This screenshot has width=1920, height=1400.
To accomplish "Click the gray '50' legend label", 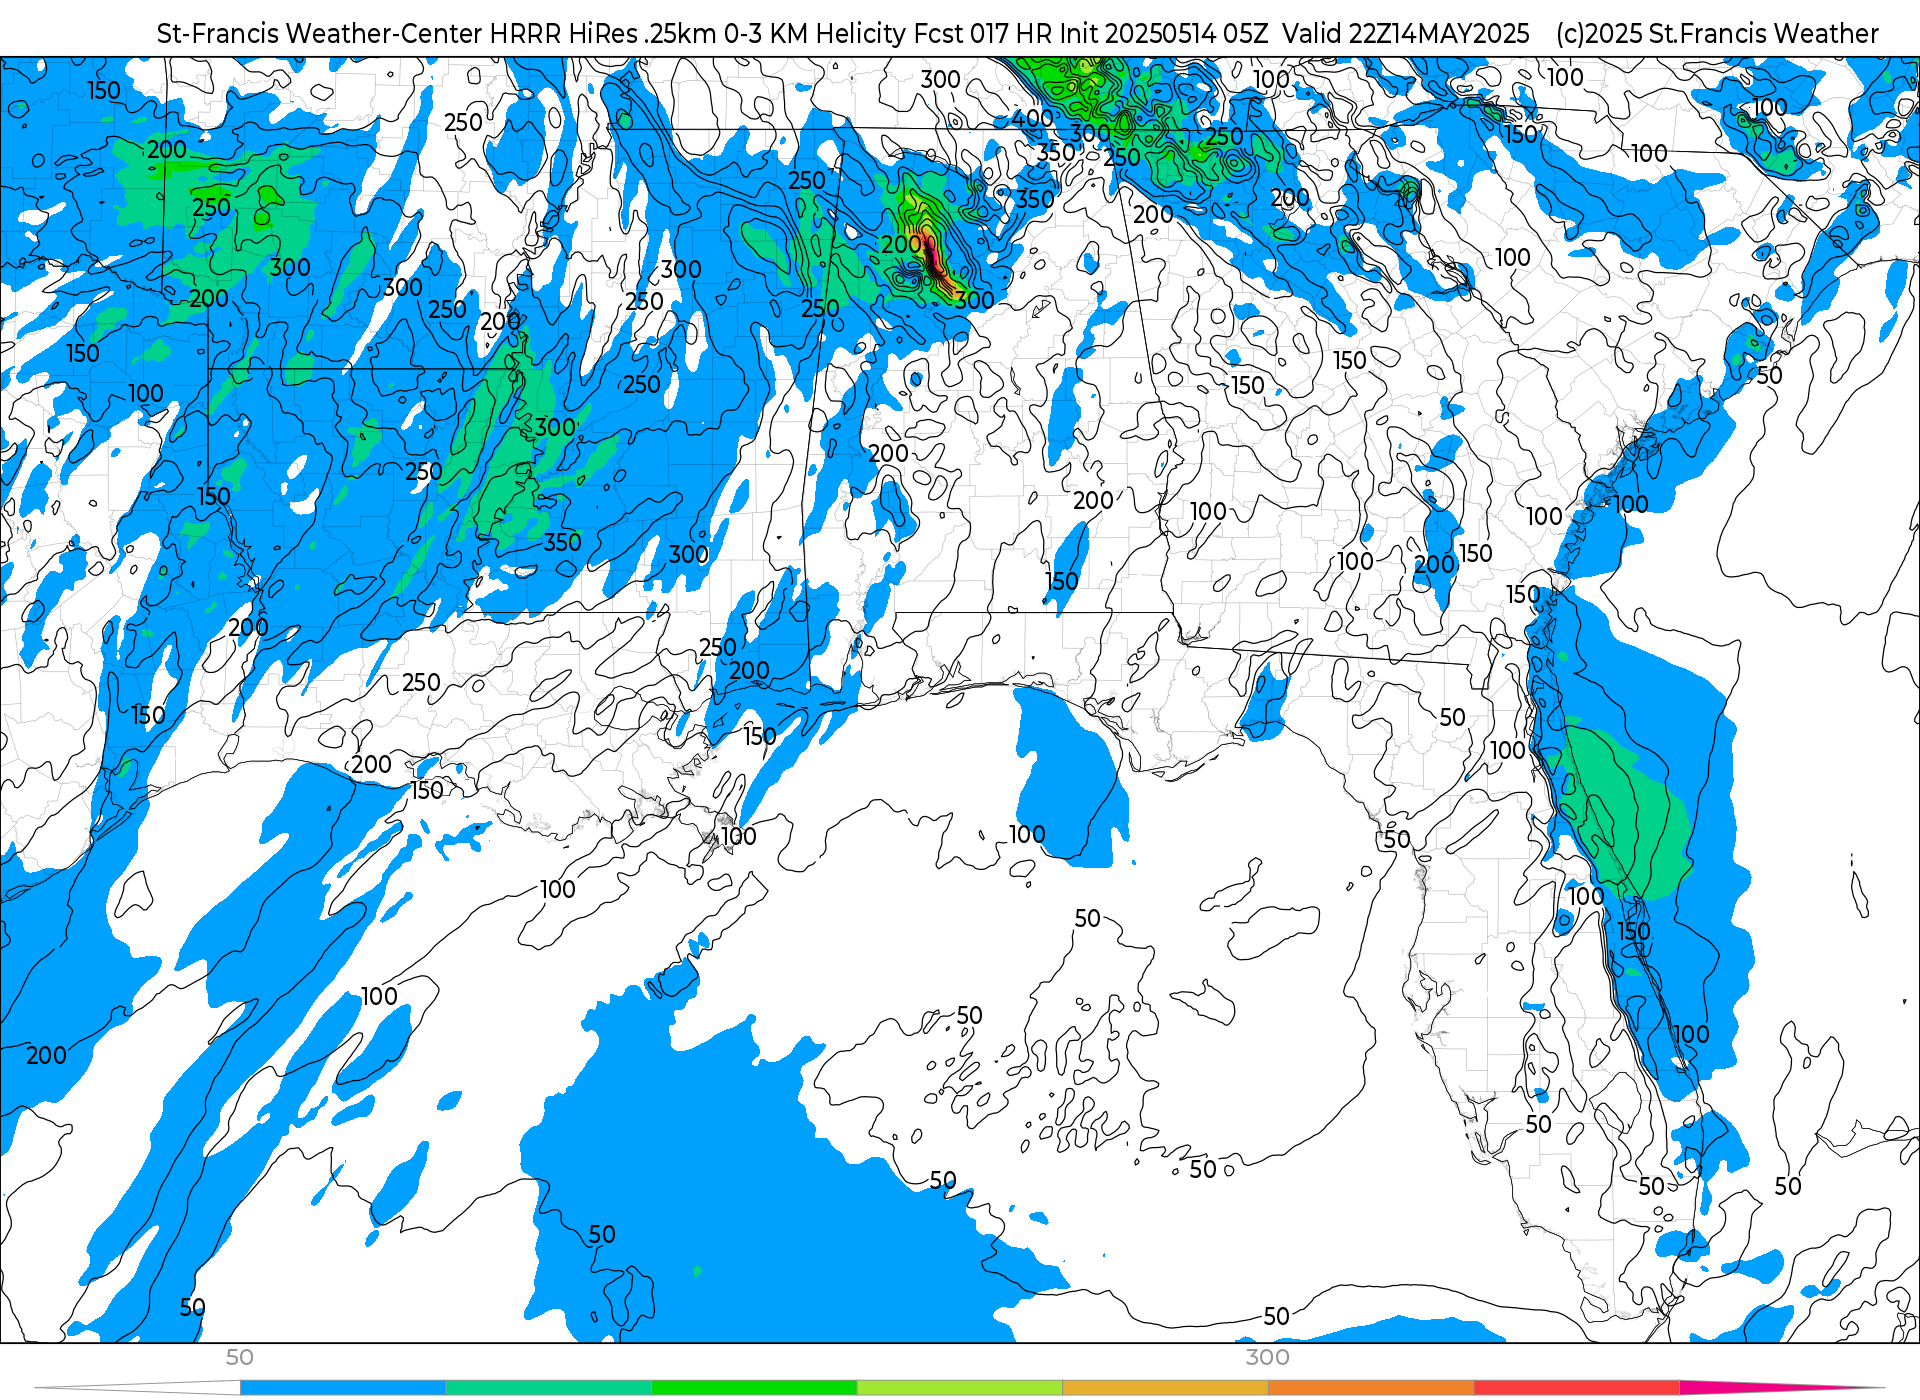I will pyautogui.click(x=239, y=1358).
